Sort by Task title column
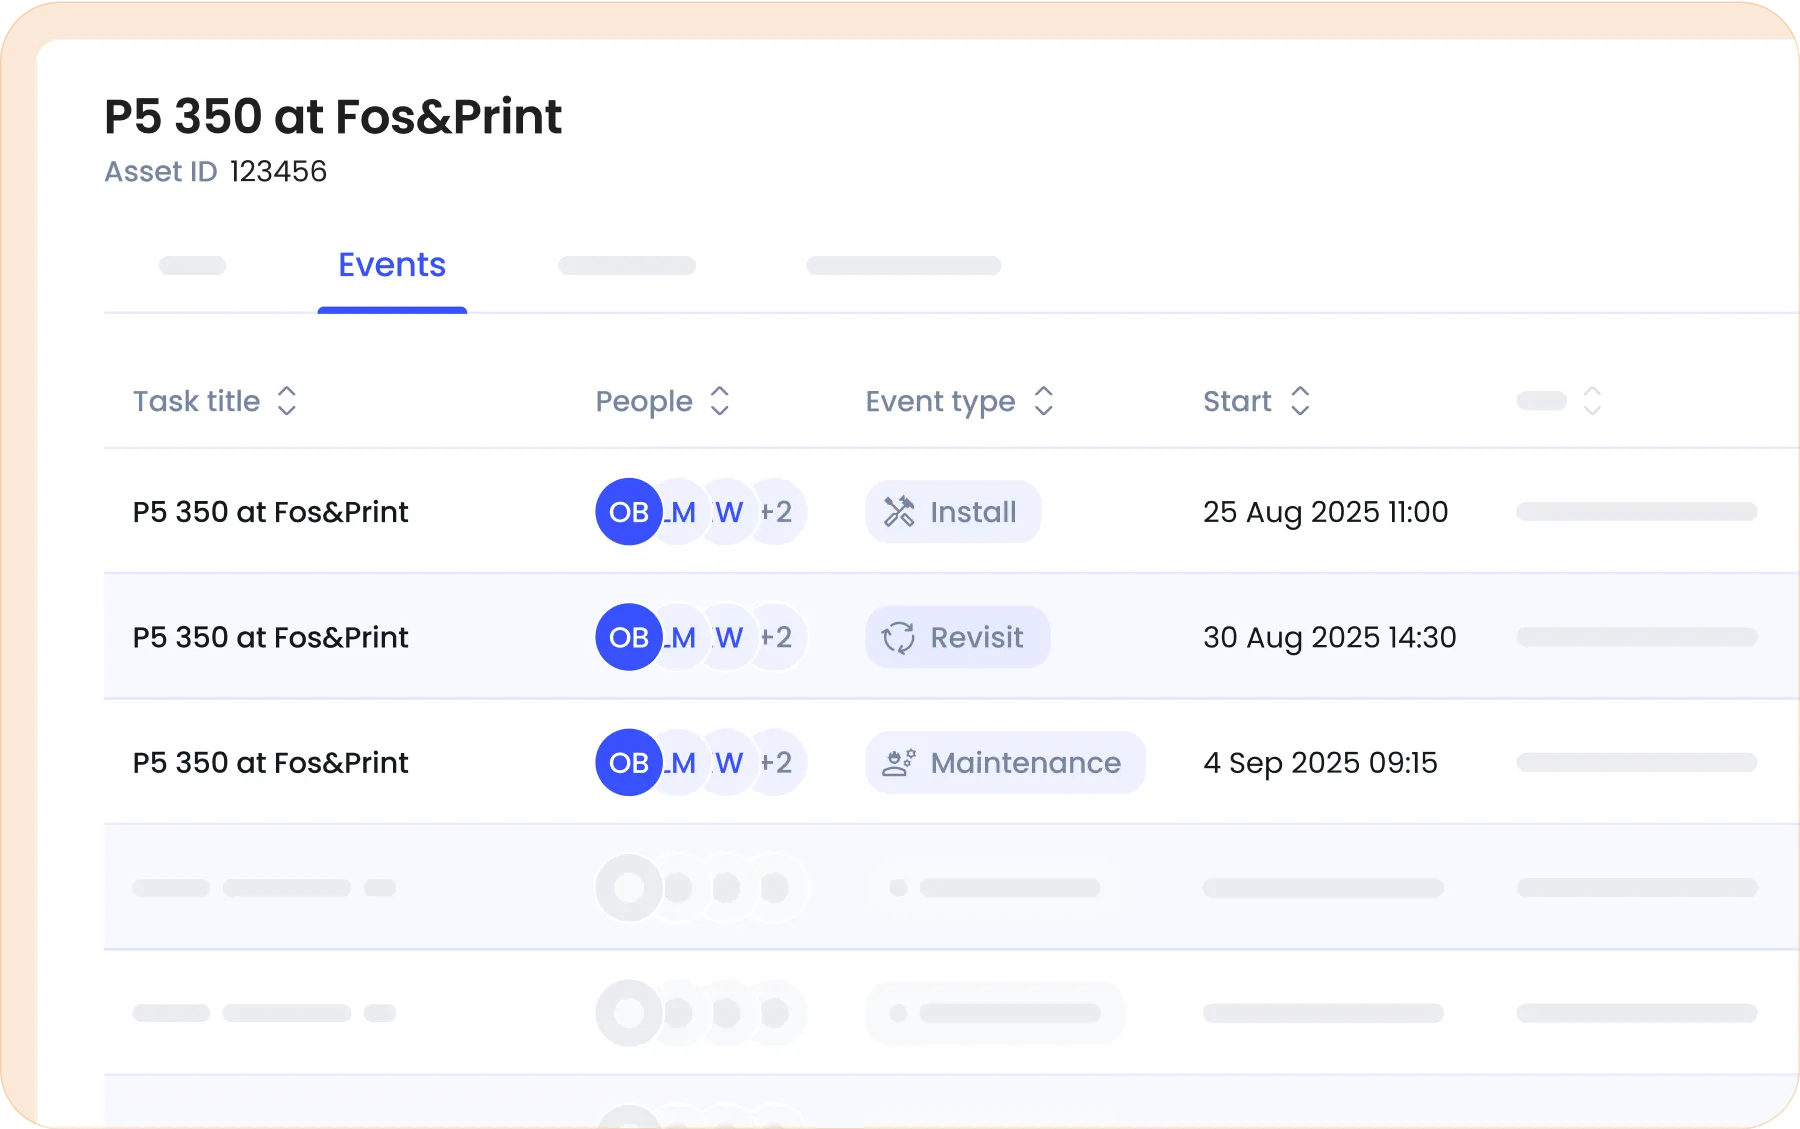Screen dimensions: 1800x1129 [x=287, y=401]
